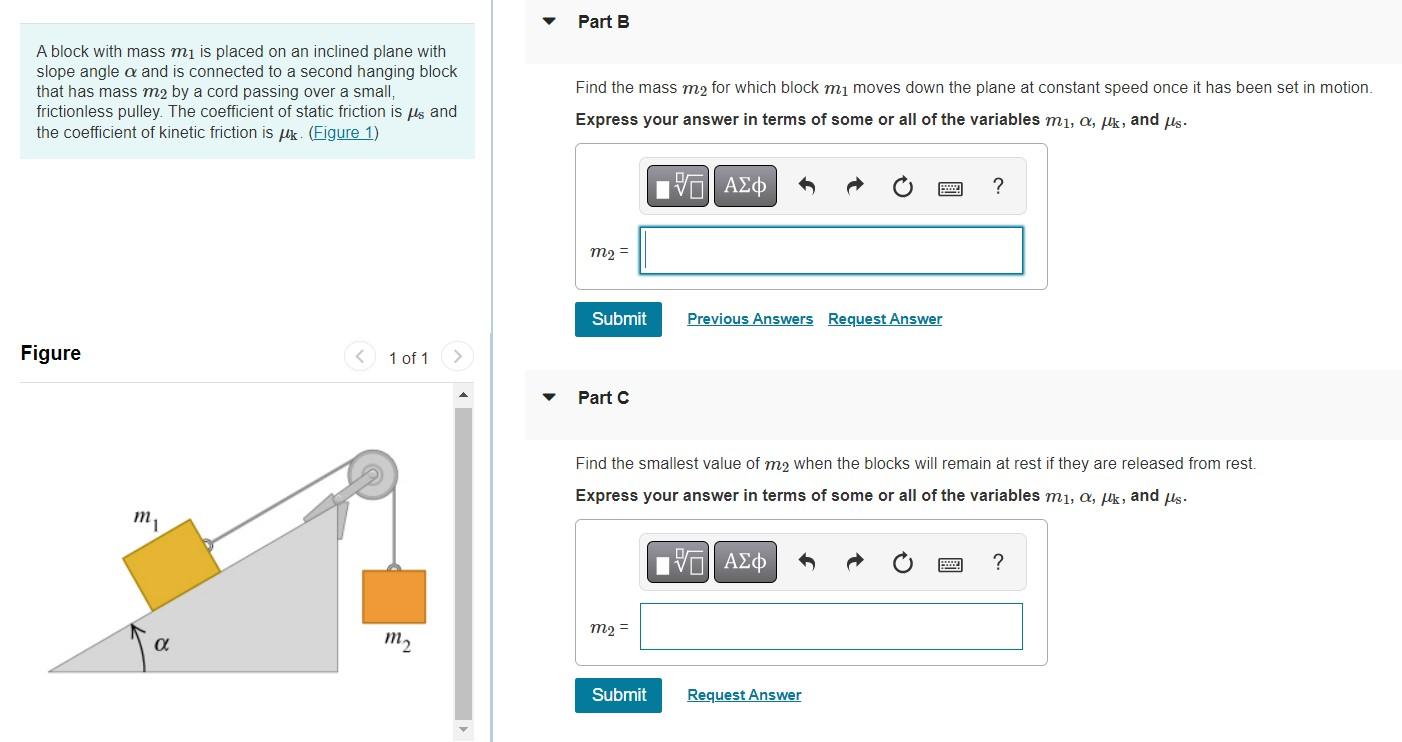This screenshot has height=742, width=1402.
Task: Click the next figure arrow
Action: coord(457,356)
